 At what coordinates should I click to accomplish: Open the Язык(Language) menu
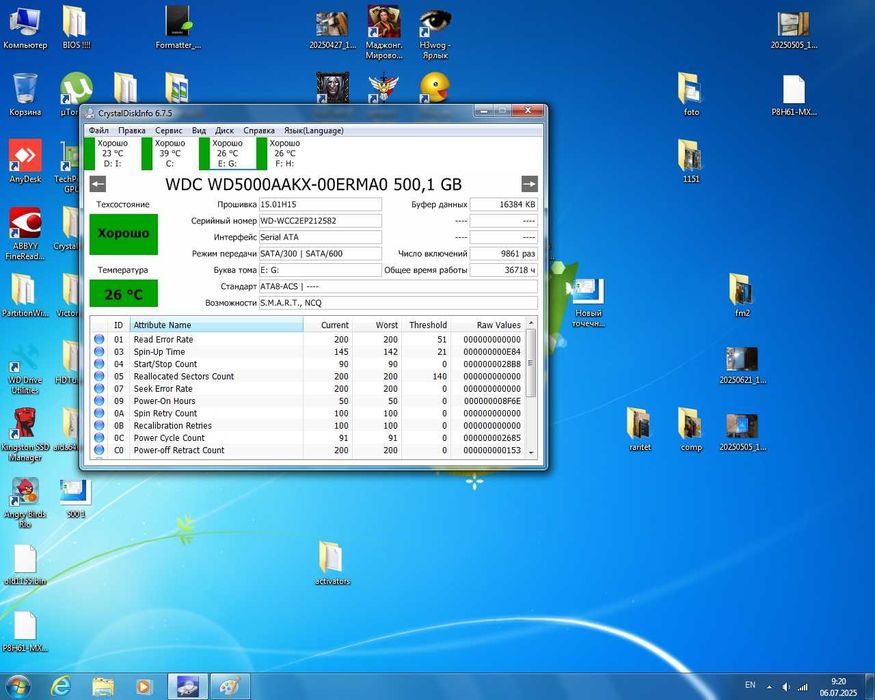[314, 130]
